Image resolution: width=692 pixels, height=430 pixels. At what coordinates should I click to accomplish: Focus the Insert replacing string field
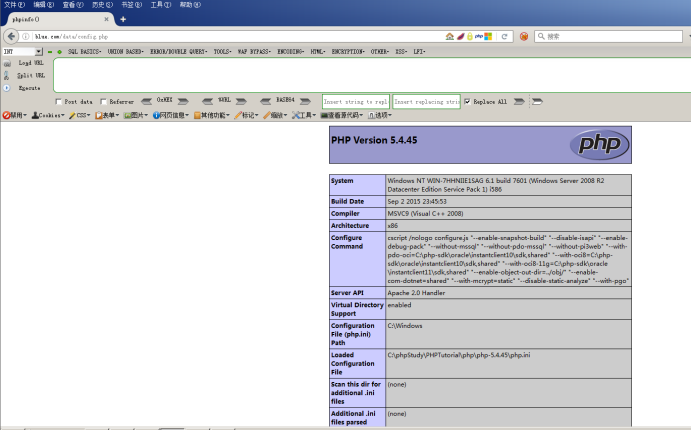tap(426, 102)
